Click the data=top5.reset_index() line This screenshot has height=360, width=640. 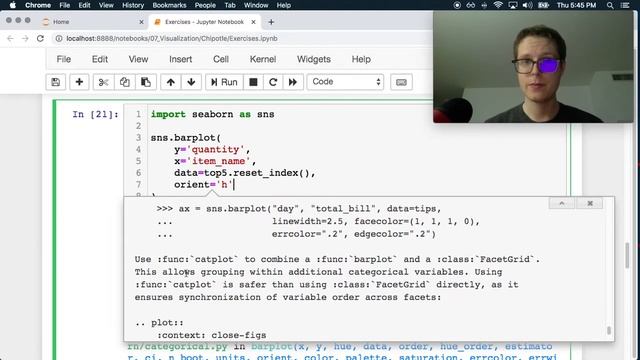(245, 173)
